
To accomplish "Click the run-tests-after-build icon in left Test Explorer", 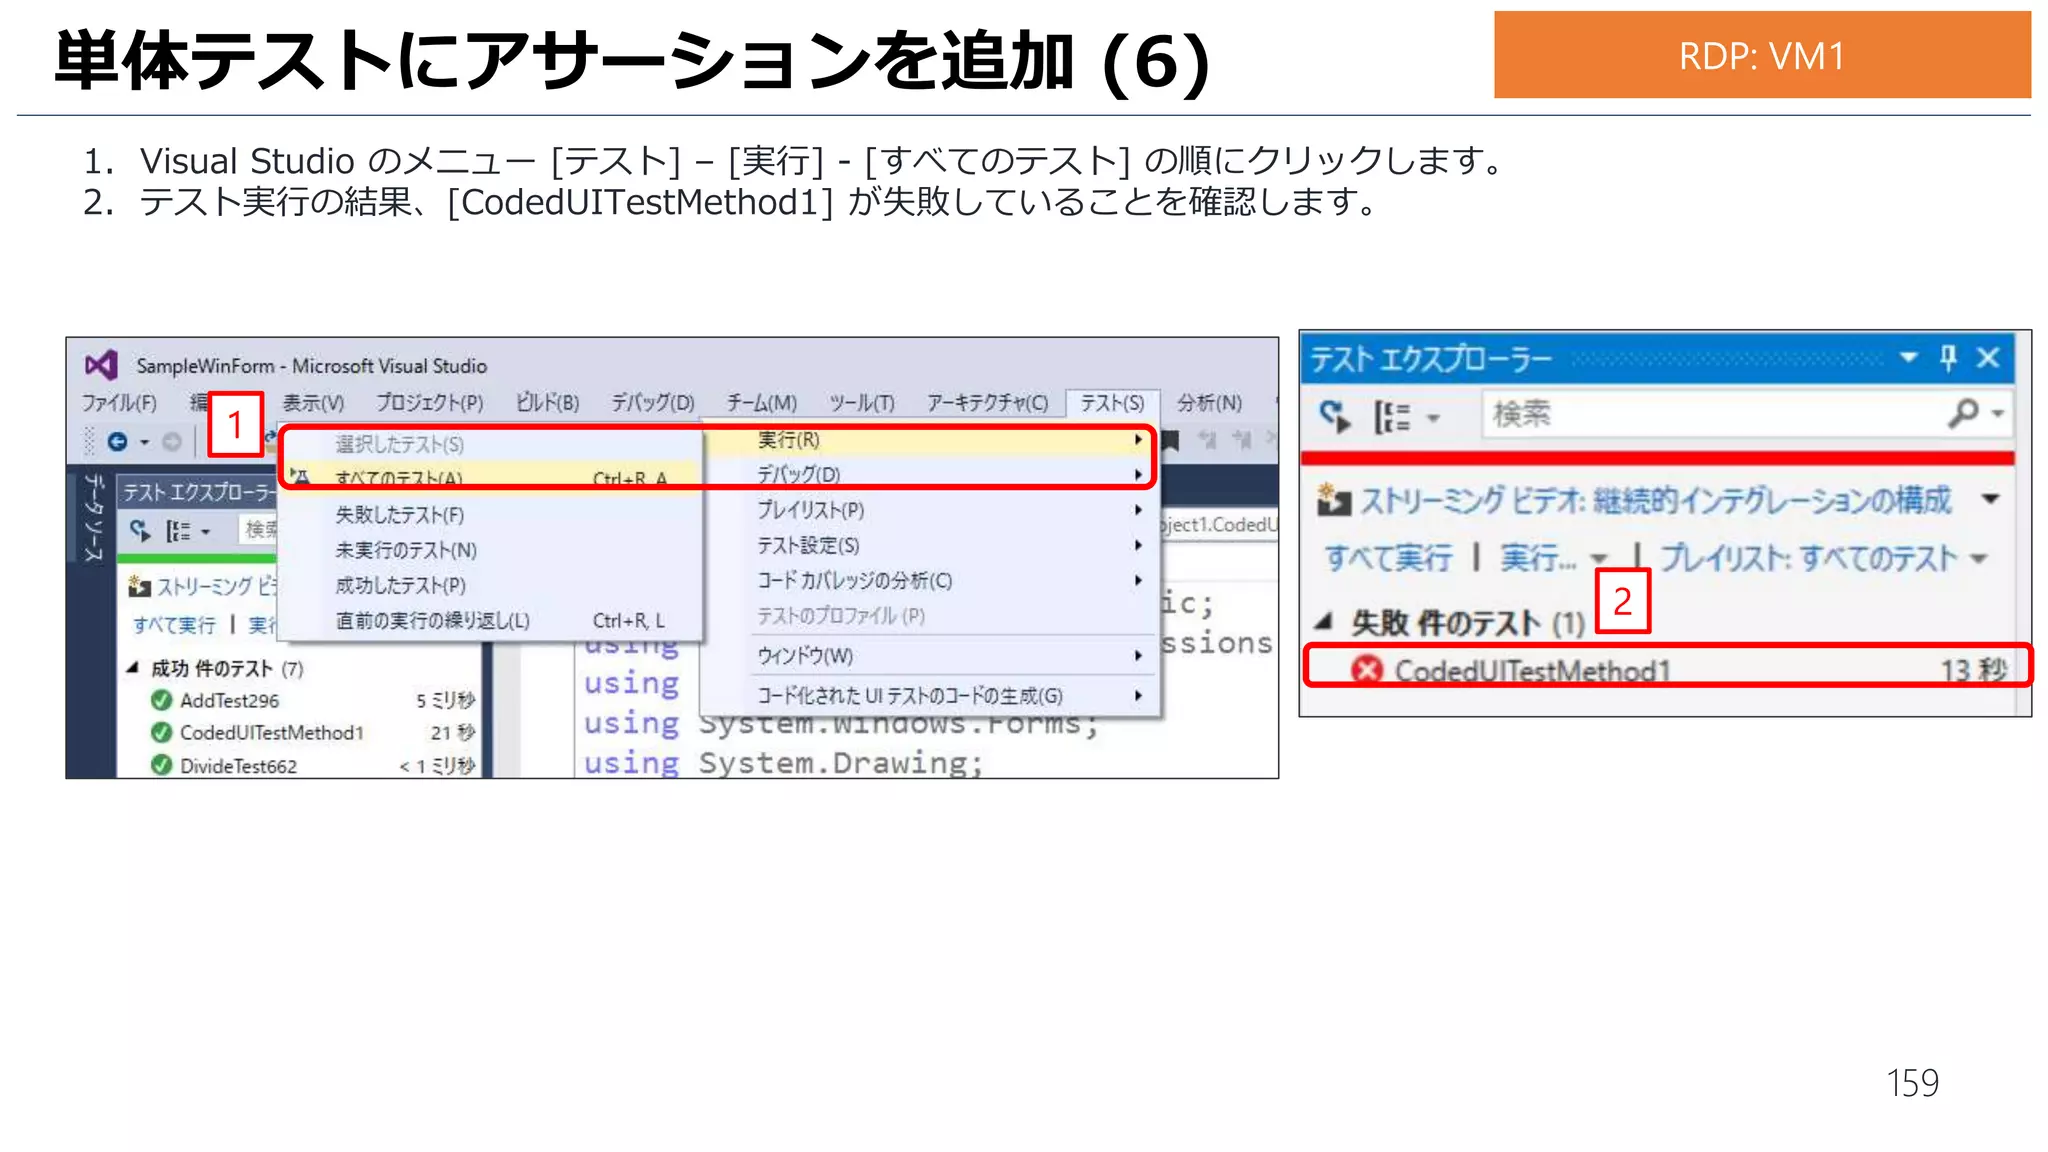I will pyautogui.click(x=140, y=530).
